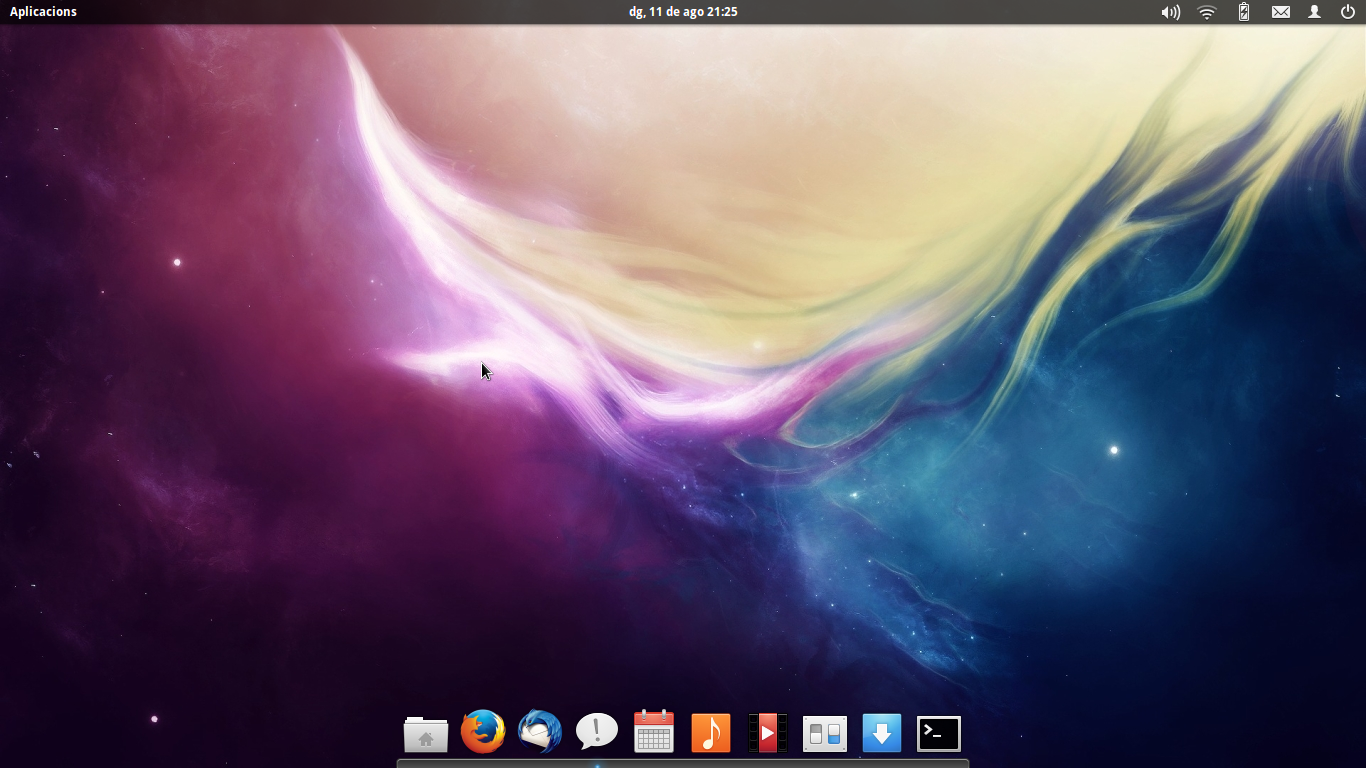Launch the Files home folder from dock
The image size is (1366, 768).
[x=426, y=734]
